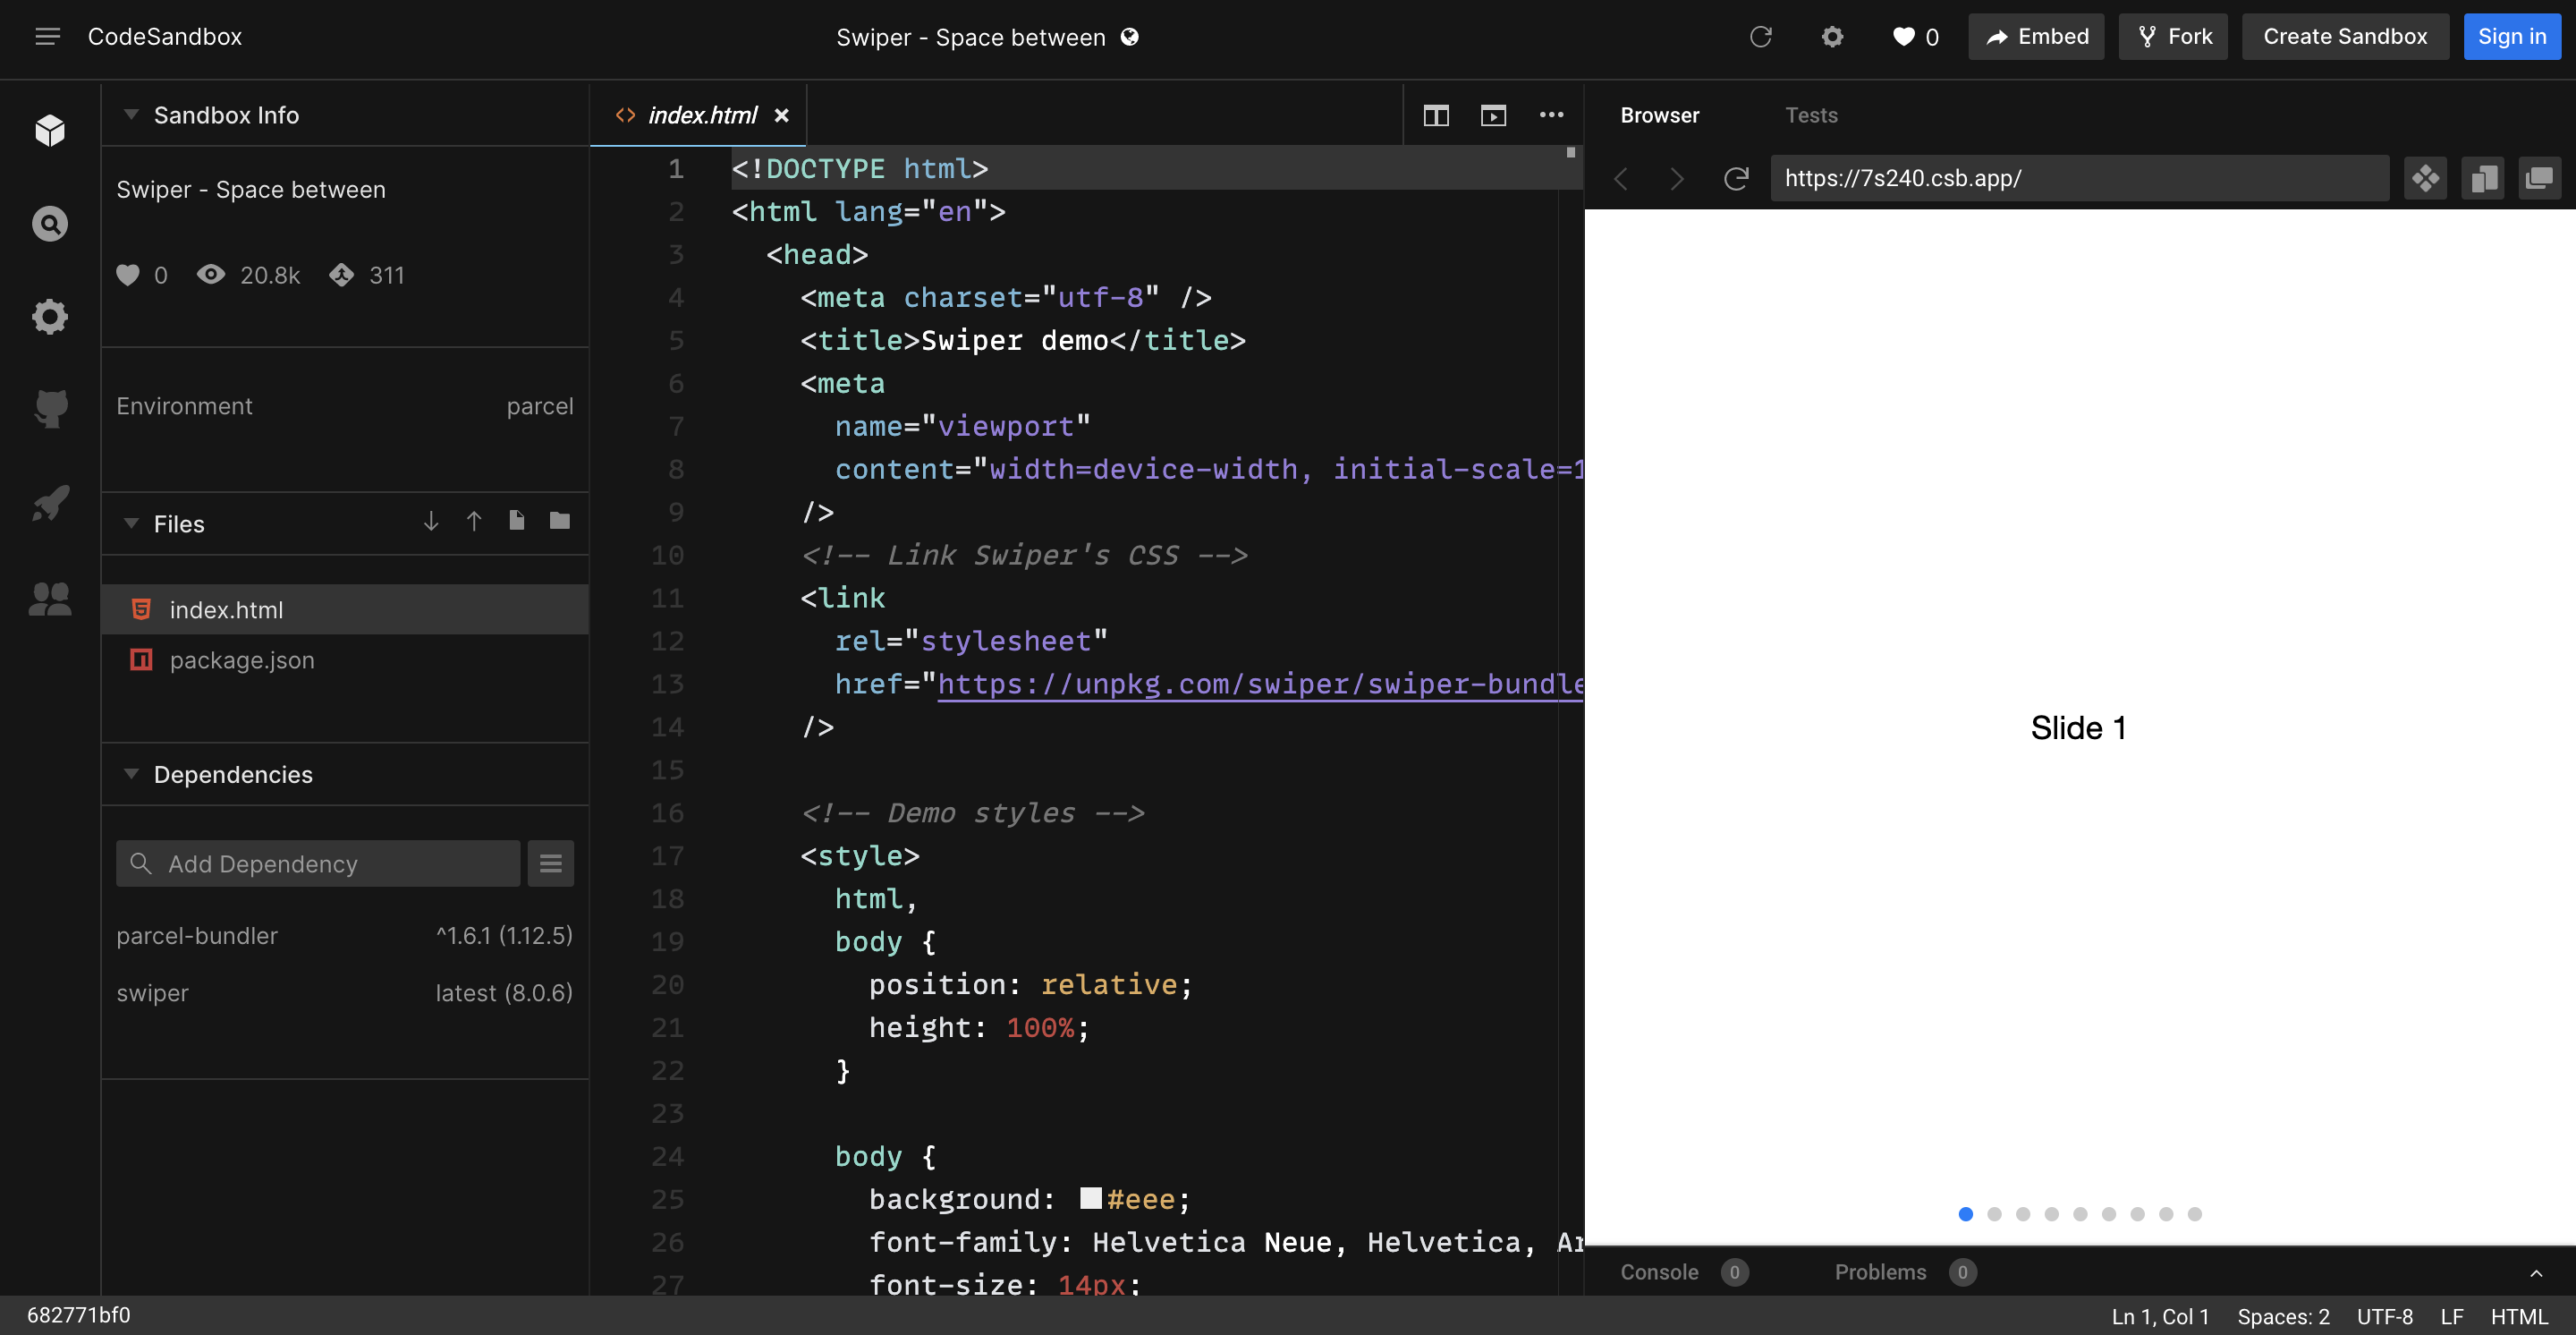Open Configuration gear in sidebar
Image resolution: width=2576 pixels, height=1335 pixels.
click(50, 317)
